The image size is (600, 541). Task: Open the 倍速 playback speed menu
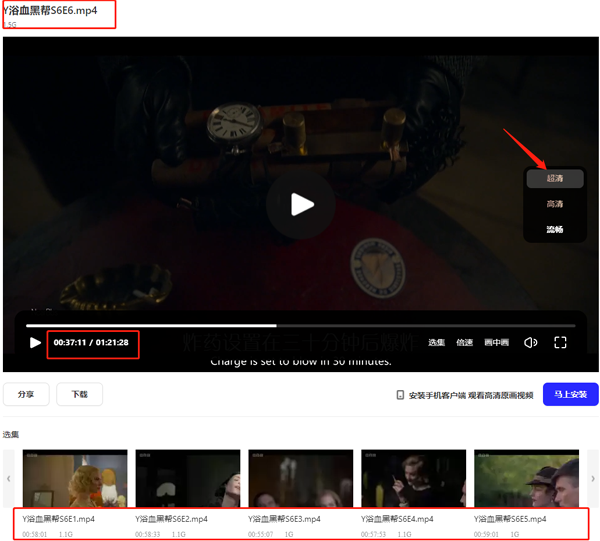point(465,342)
